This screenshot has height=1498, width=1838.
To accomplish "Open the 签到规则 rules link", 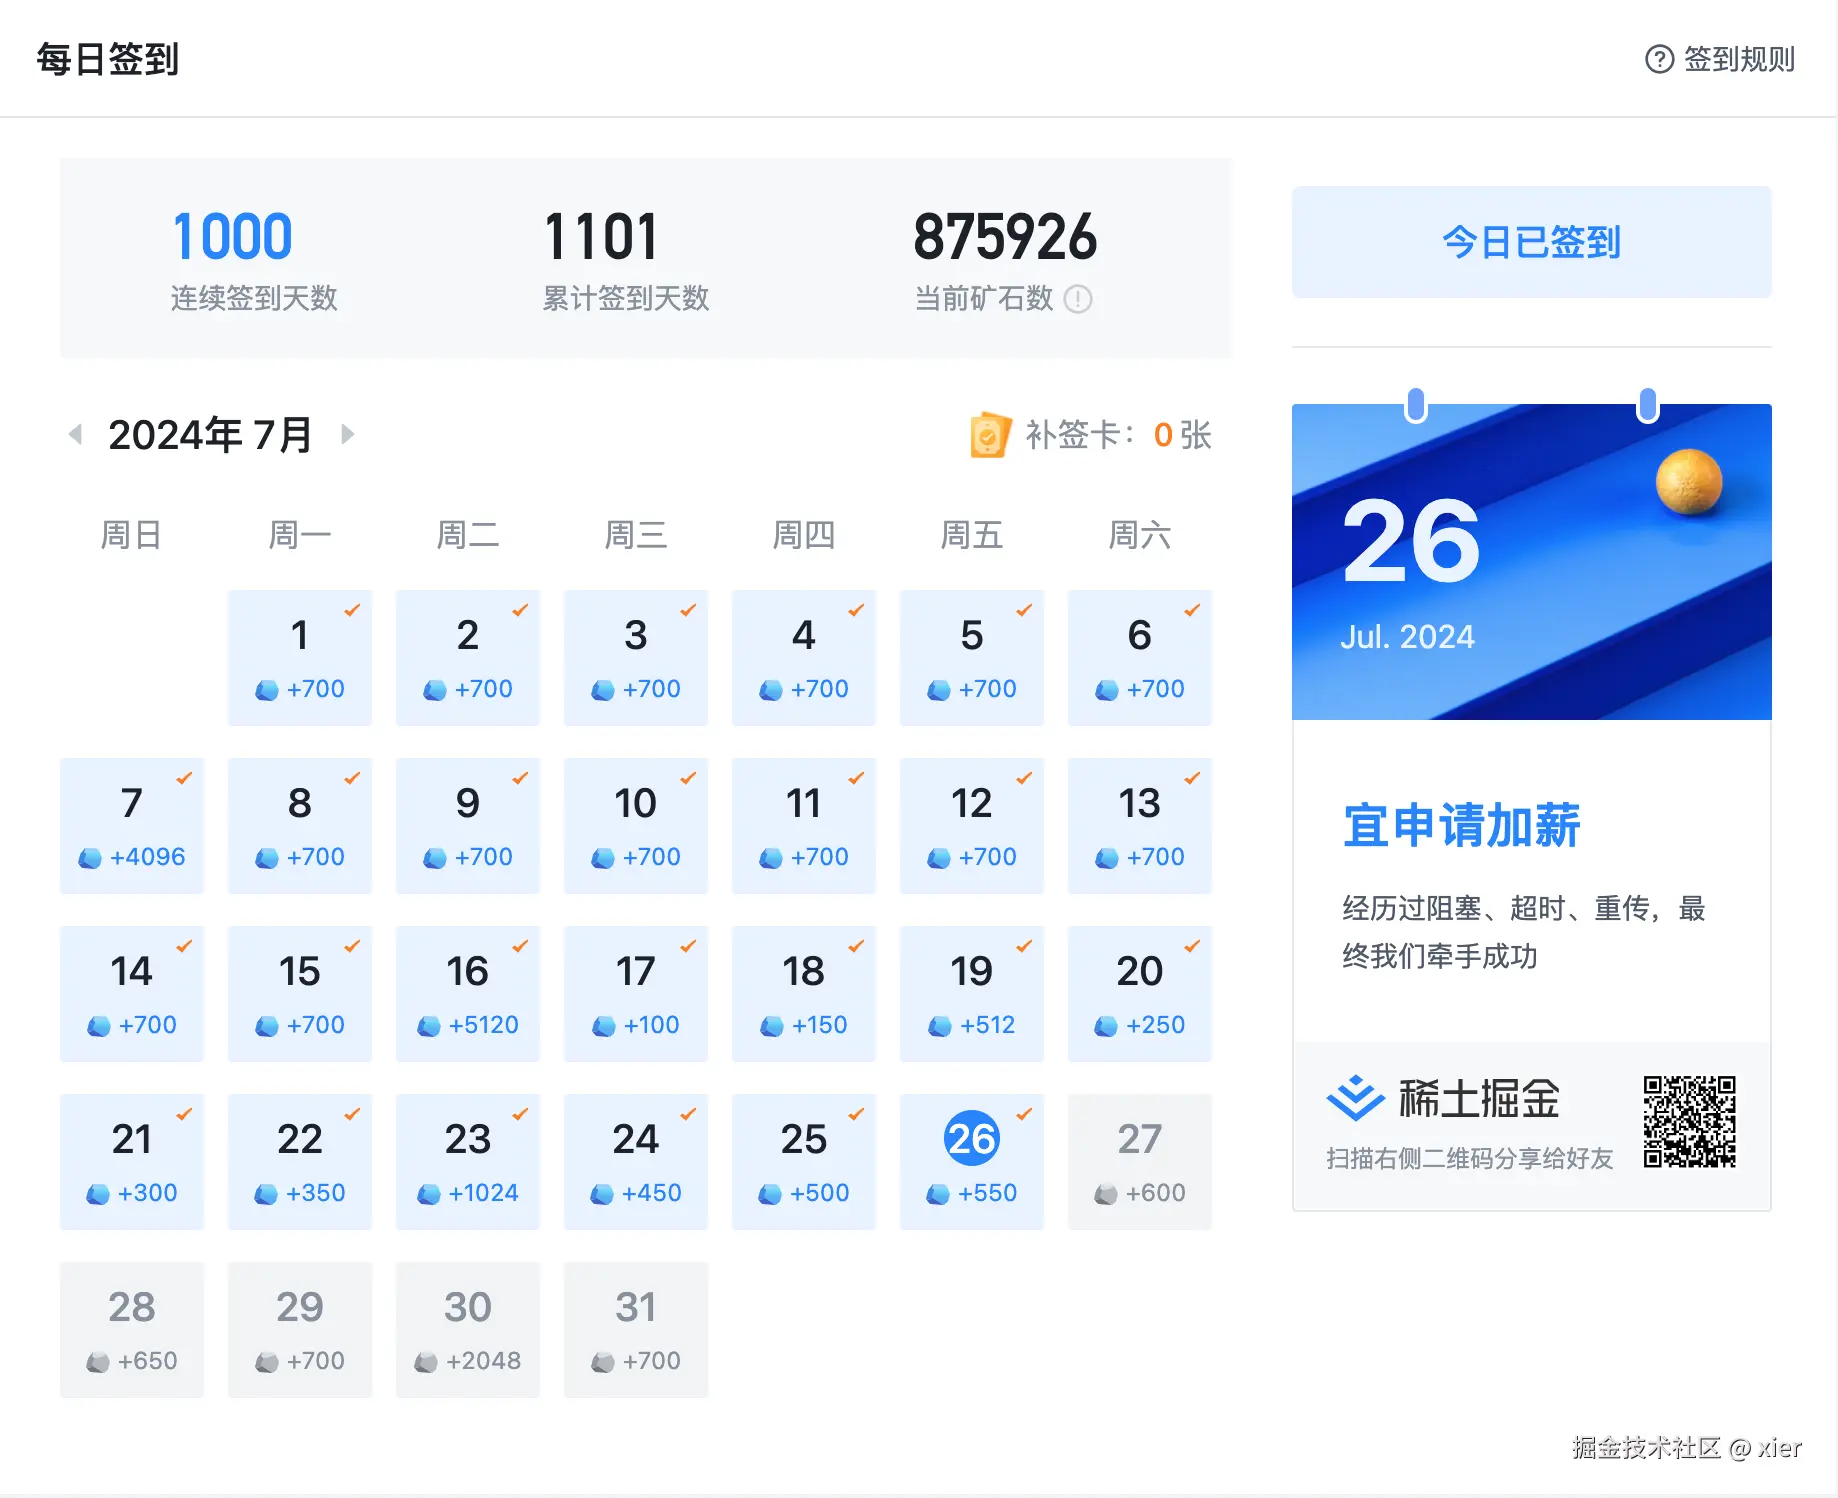I will [x=1738, y=59].
